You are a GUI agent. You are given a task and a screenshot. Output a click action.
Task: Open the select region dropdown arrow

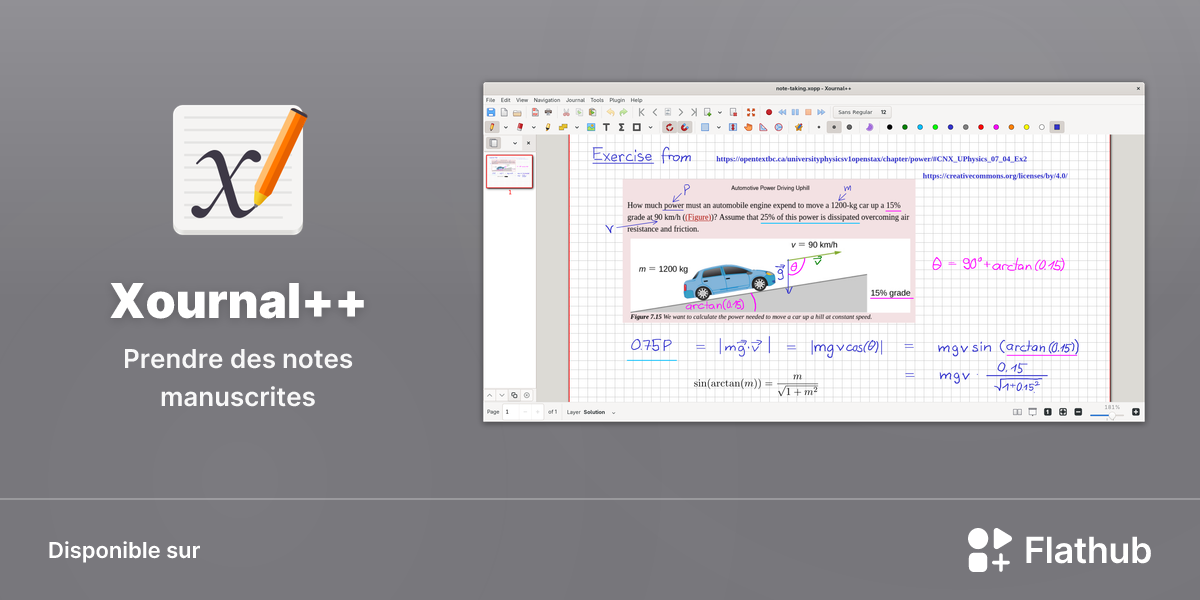click(x=719, y=127)
